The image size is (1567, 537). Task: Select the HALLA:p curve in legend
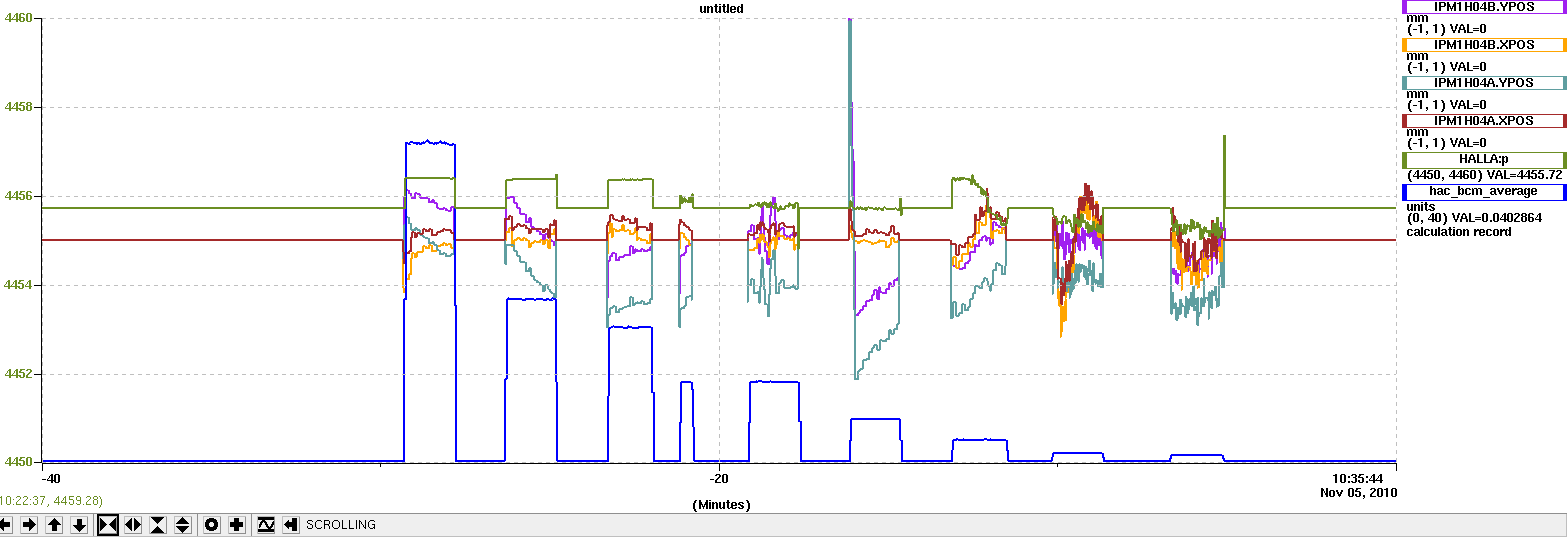1484,159
